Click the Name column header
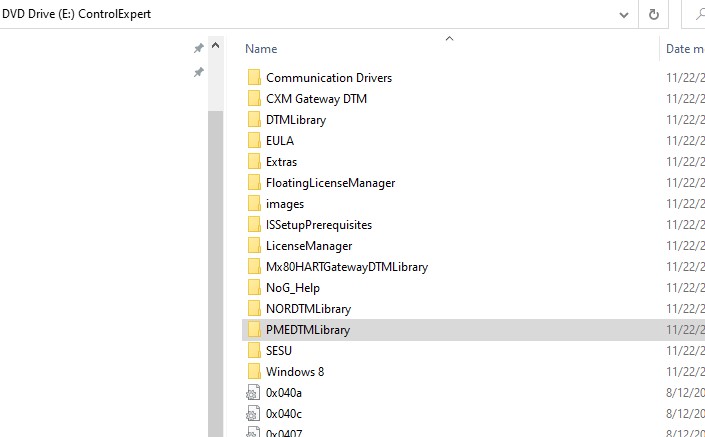 tap(261, 49)
